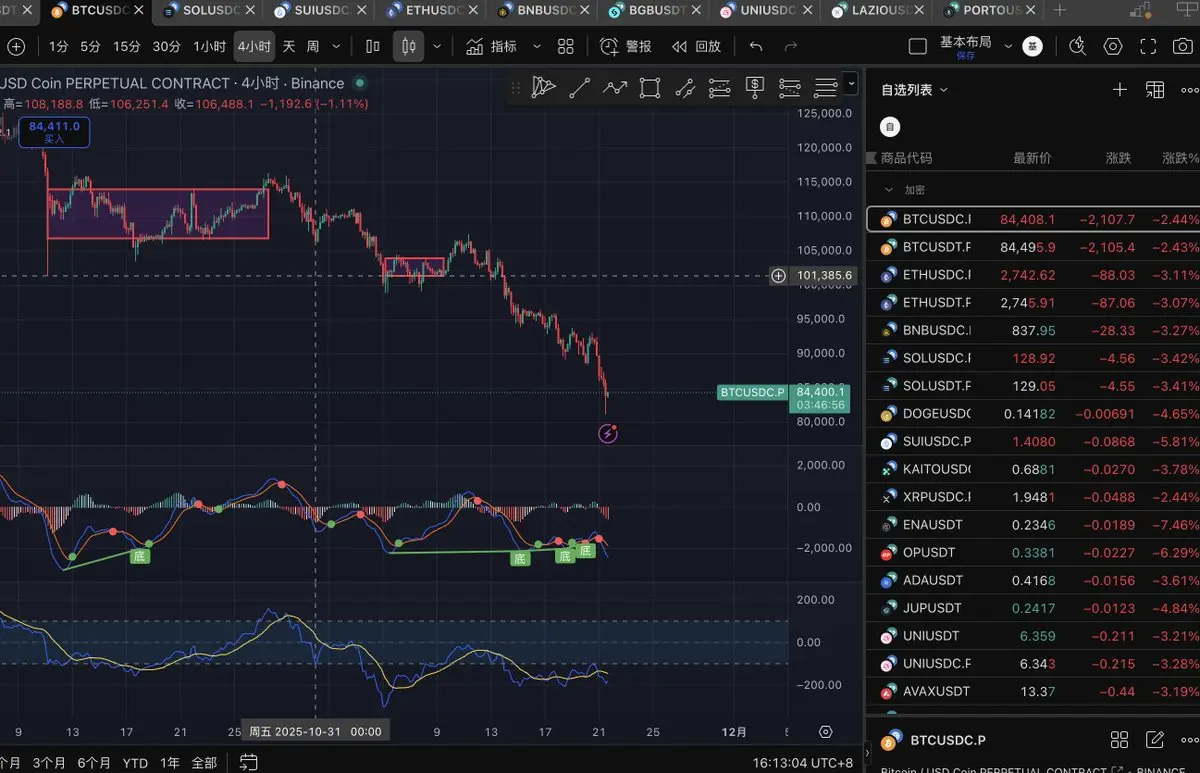Open watchlist advanced view table icon
Viewport: 1200px width, 773px height.
click(x=1155, y=89)
